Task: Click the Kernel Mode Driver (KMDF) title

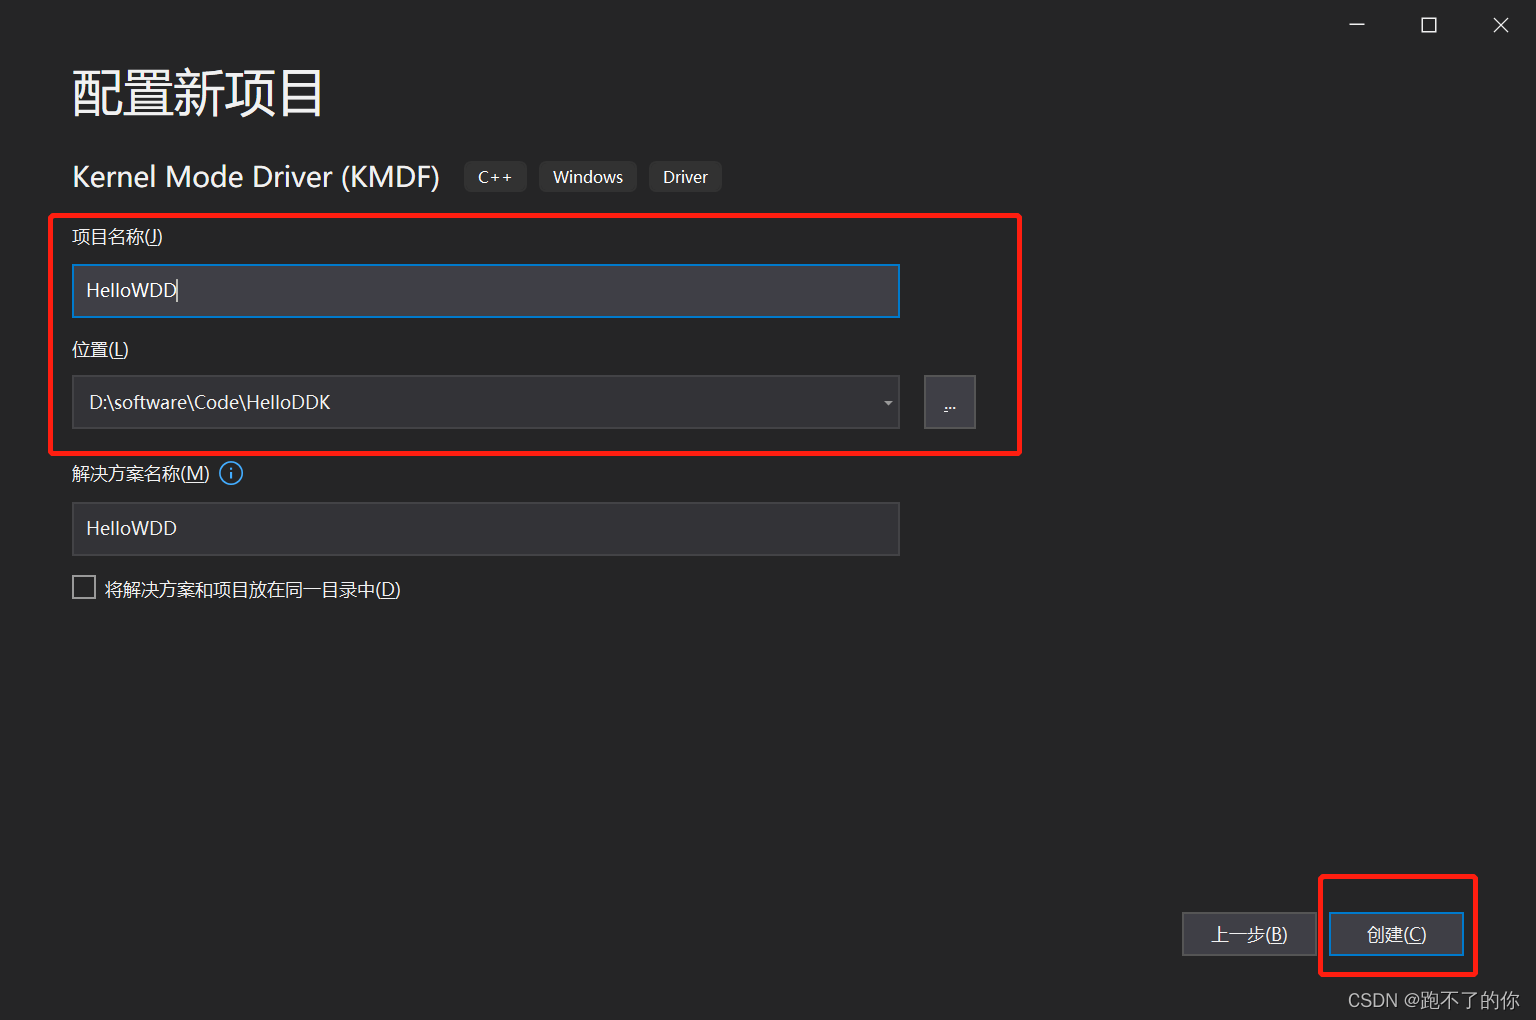Action: click(x=256, y=177)
